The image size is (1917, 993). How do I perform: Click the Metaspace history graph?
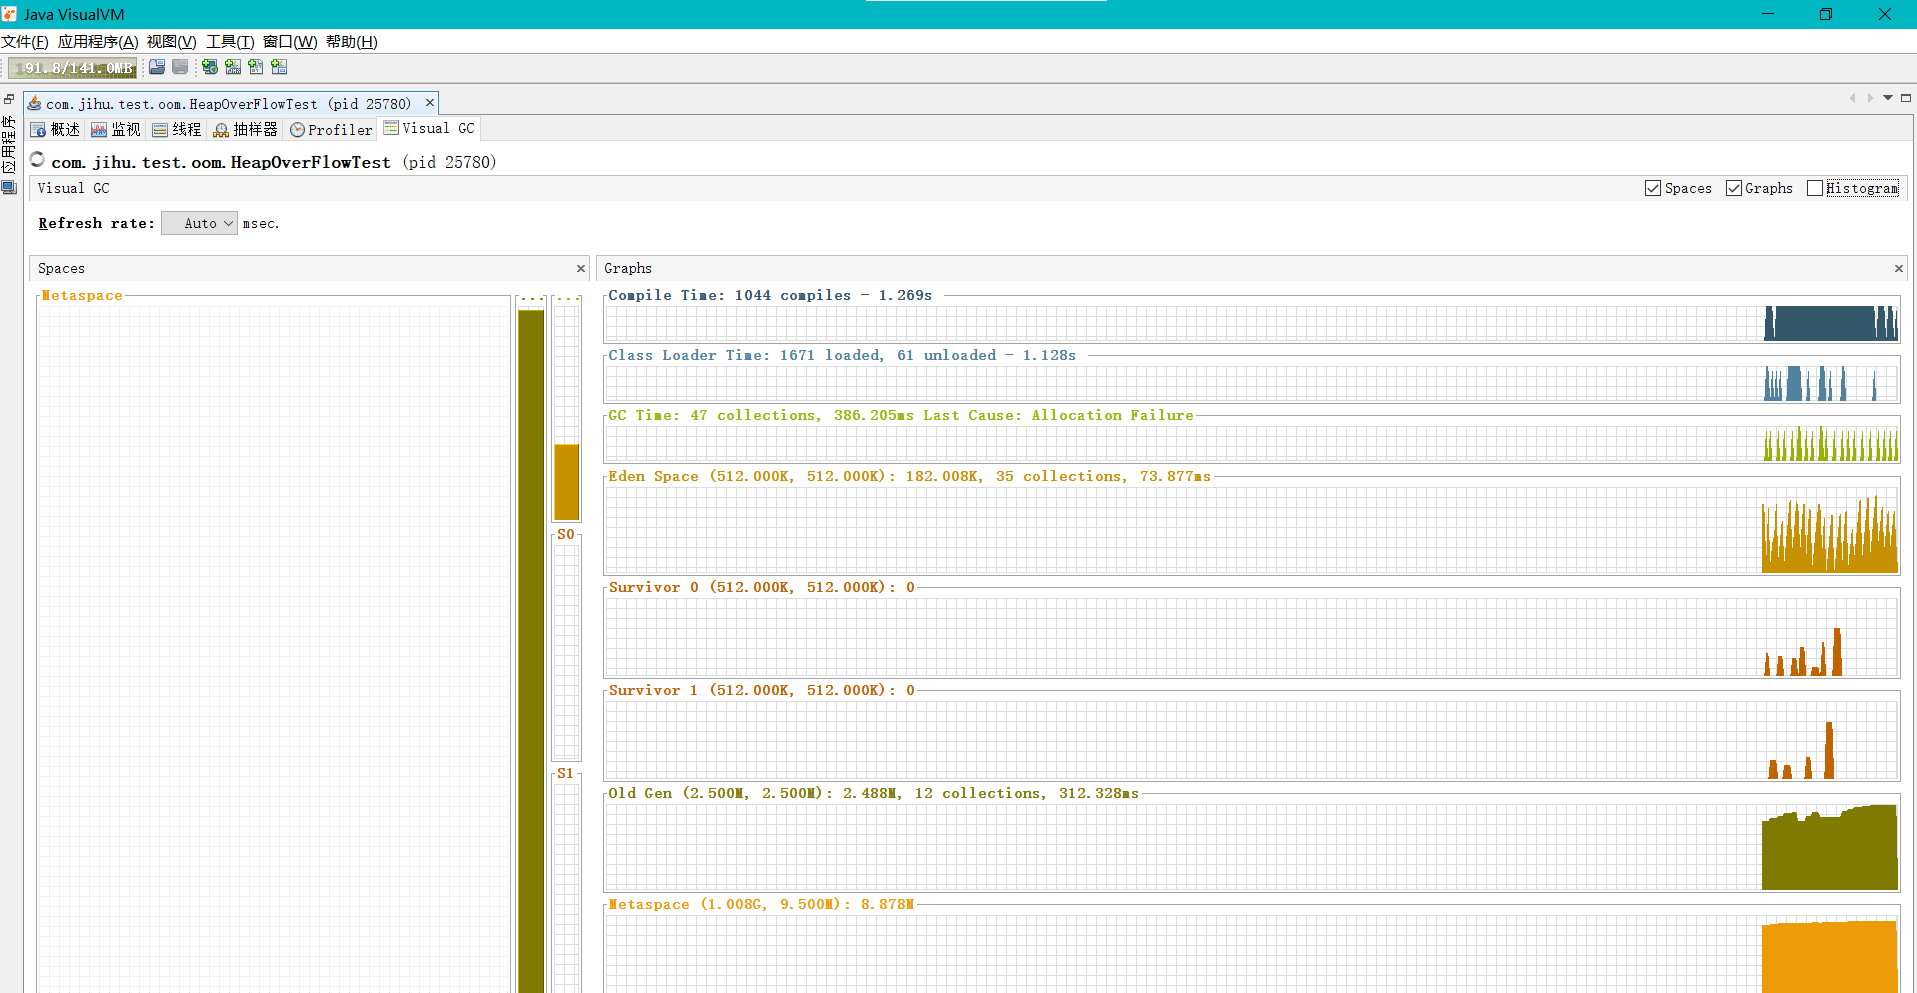click(1251, 954)
